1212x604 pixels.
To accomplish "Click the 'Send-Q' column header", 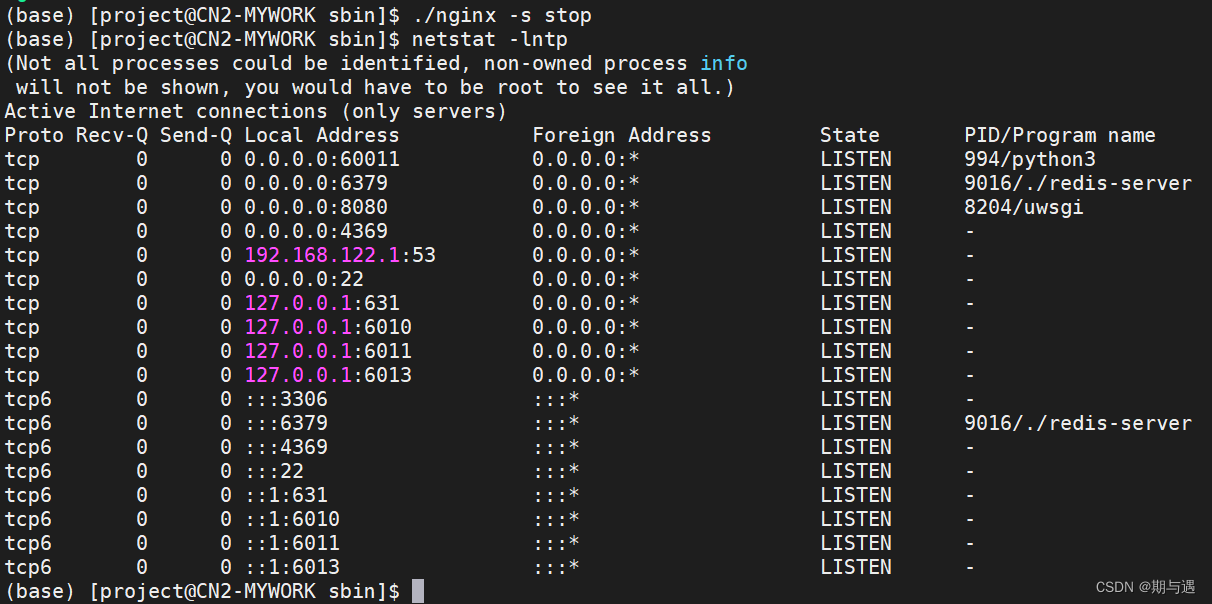I will click(196, 136).
